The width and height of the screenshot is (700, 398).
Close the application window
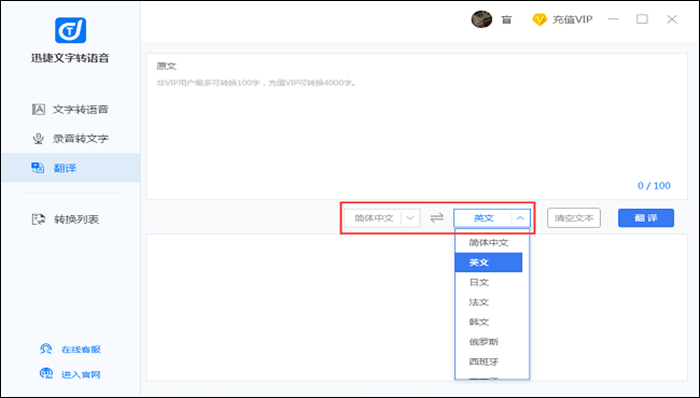tap(672, 19)
